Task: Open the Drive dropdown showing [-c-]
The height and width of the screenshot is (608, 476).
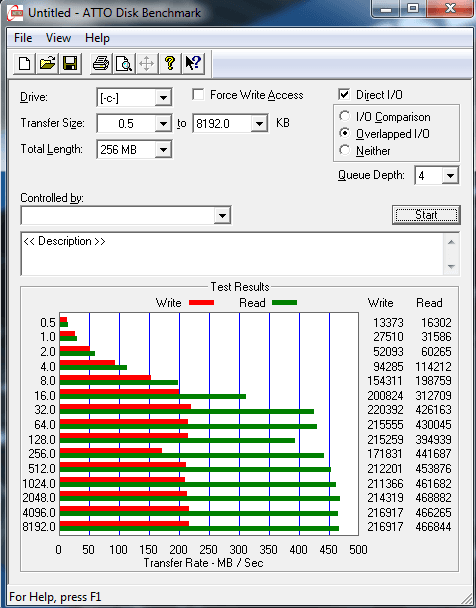Action: point(163,97)
